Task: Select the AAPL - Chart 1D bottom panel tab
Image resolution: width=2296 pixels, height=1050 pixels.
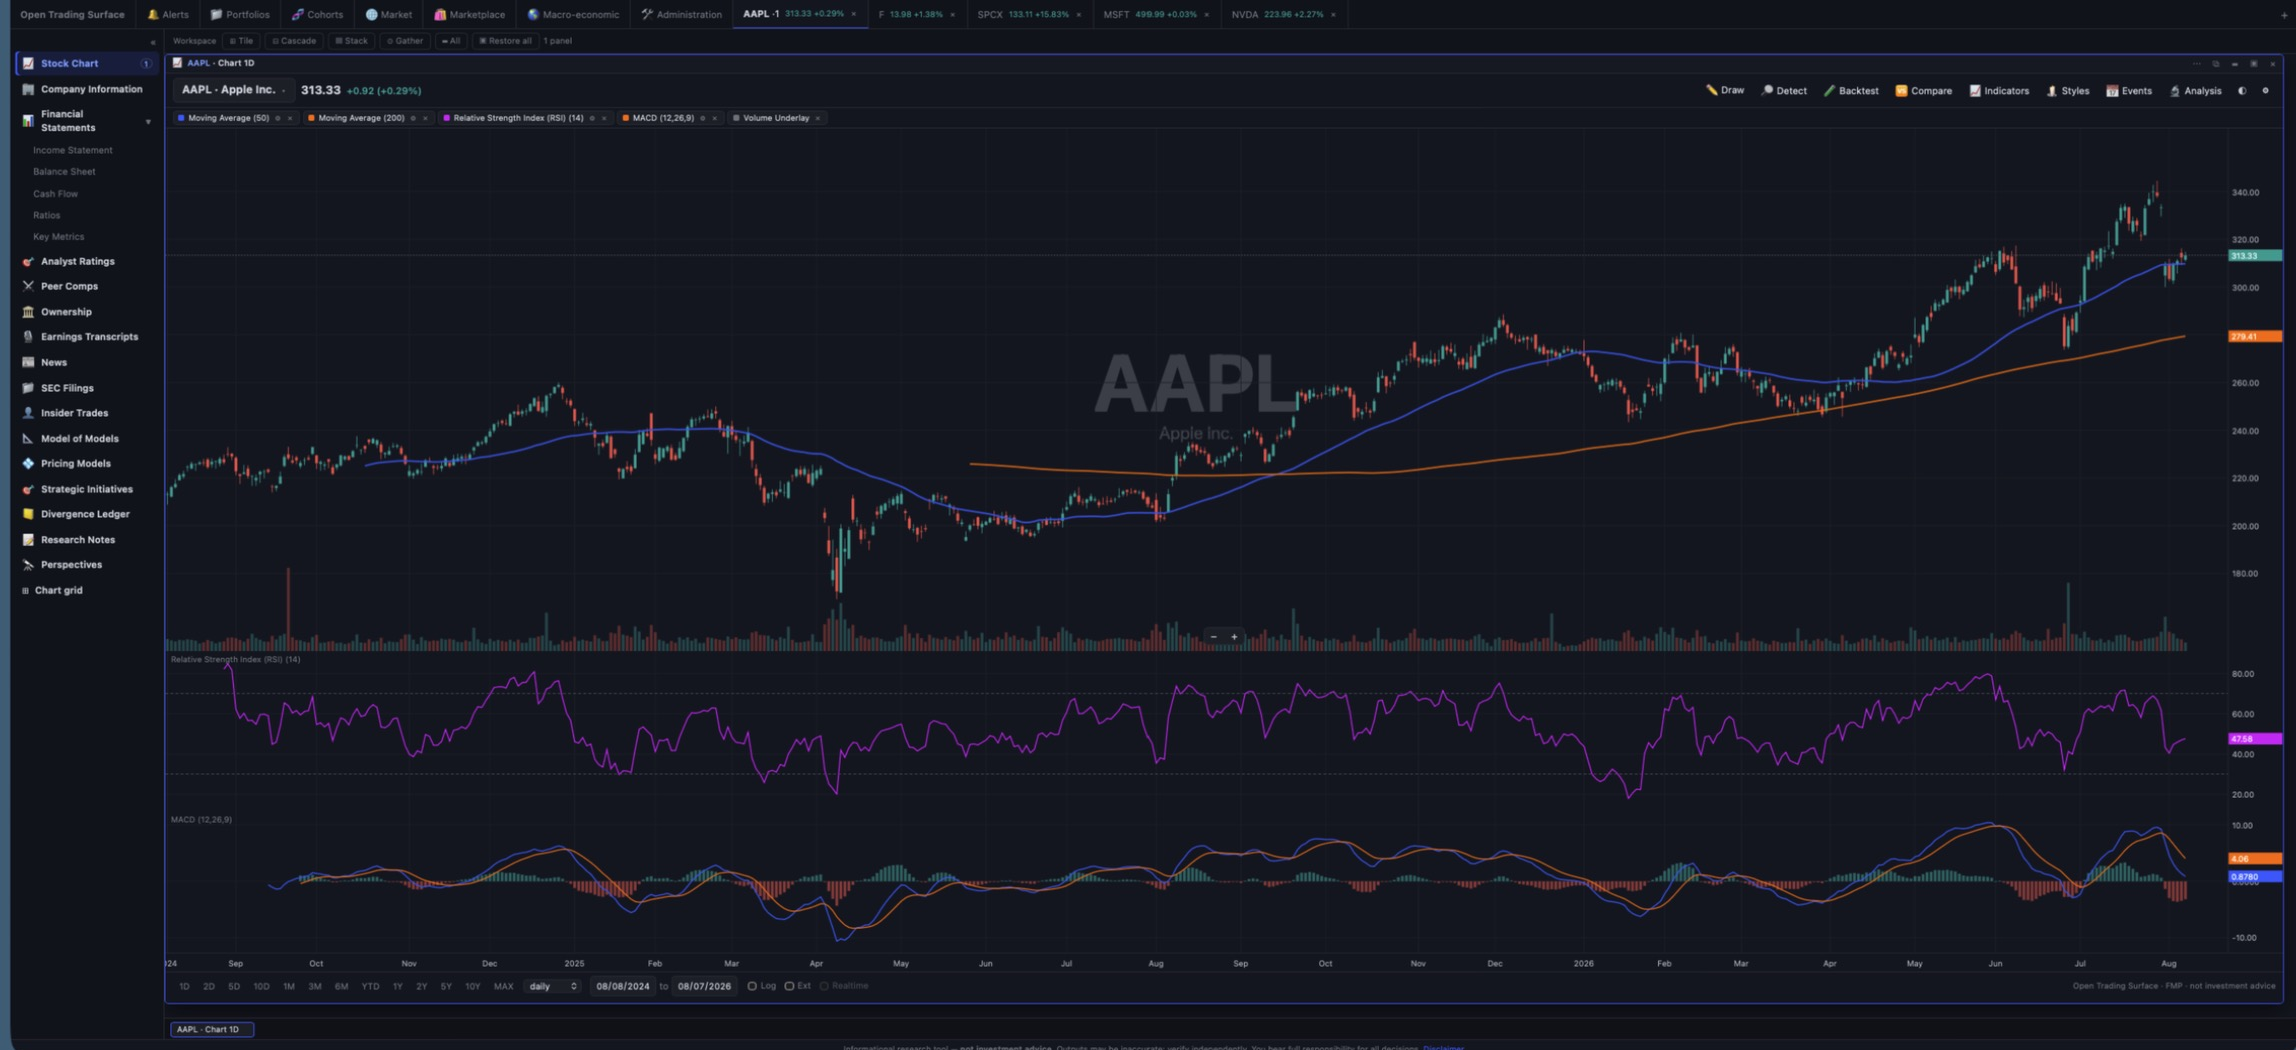Action: point(211,1029)
